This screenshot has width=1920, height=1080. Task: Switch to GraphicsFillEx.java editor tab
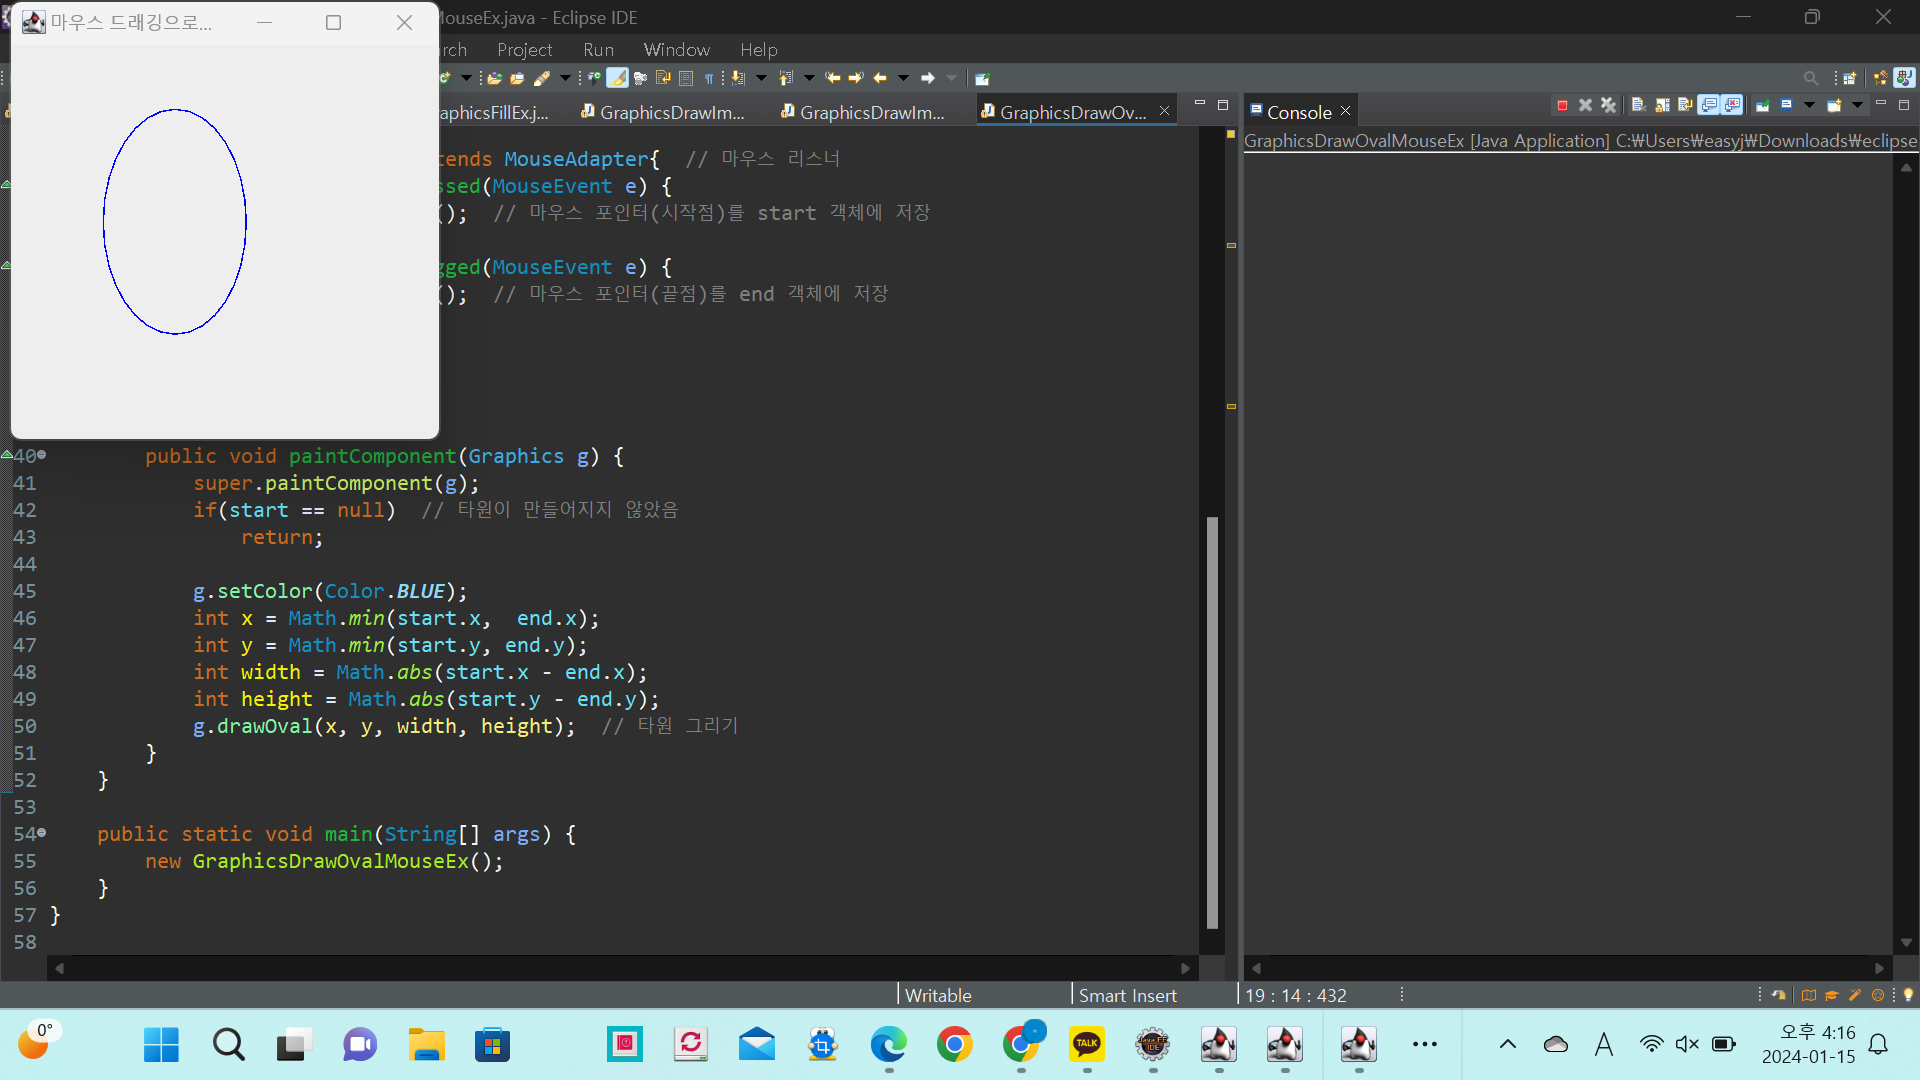pyautogui.click(x=495, y=113)
